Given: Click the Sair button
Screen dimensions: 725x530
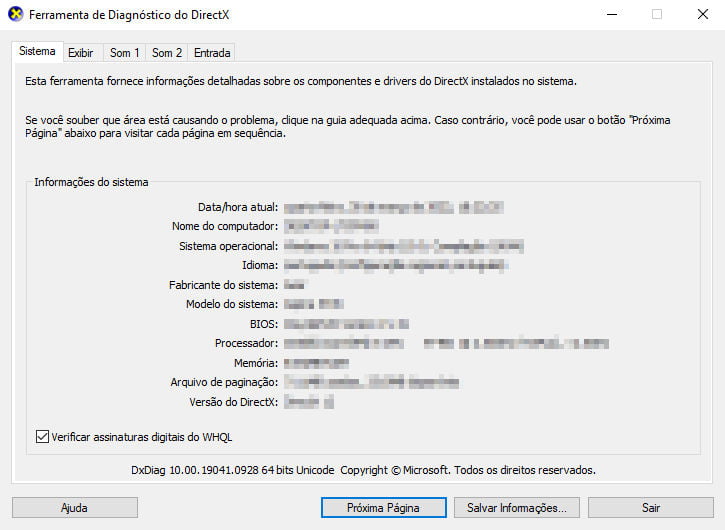Looking at the screenshot, I should click(x=651, y=508).
